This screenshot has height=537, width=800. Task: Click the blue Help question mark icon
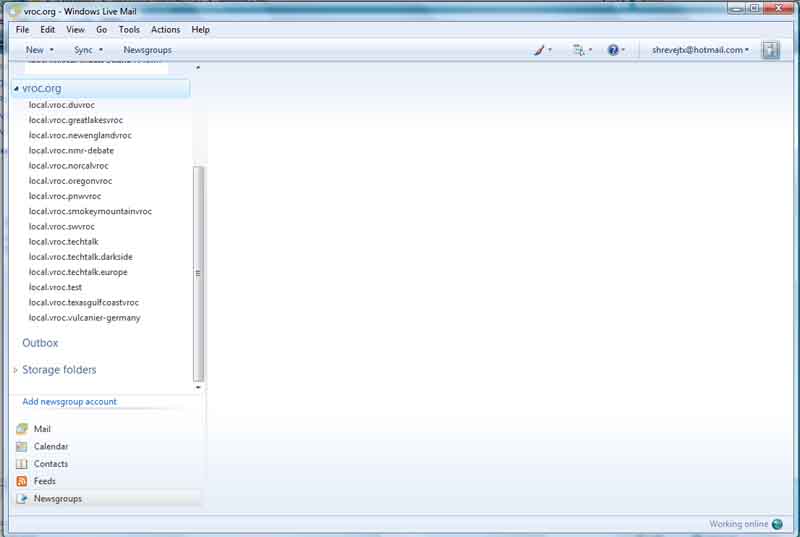pos(613,50)
